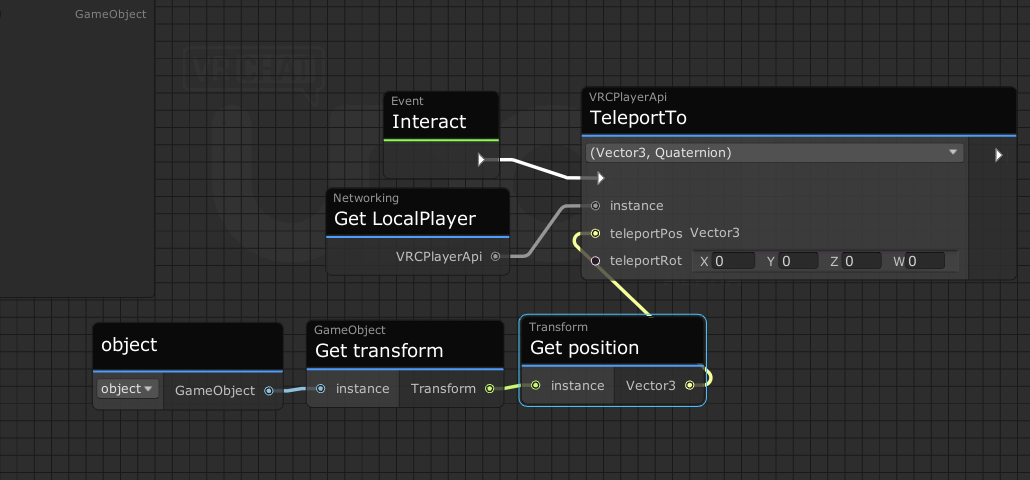1030x480 pixels.
Task: Click the TeleportTo flow output arrow
Action: click(x=998, y=155)
